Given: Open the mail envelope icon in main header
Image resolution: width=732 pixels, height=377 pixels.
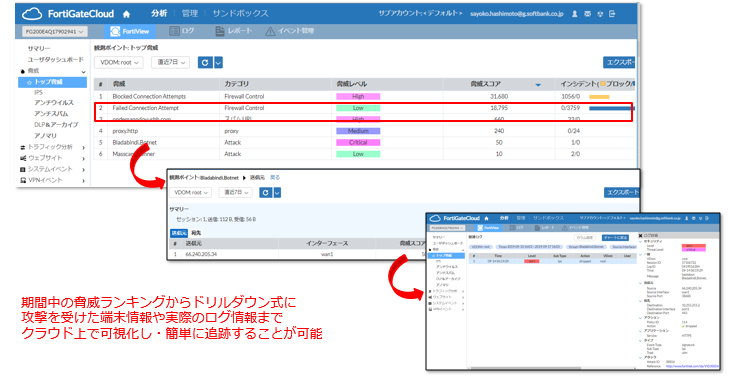Looking at the screenshot, I should [587, 14].
